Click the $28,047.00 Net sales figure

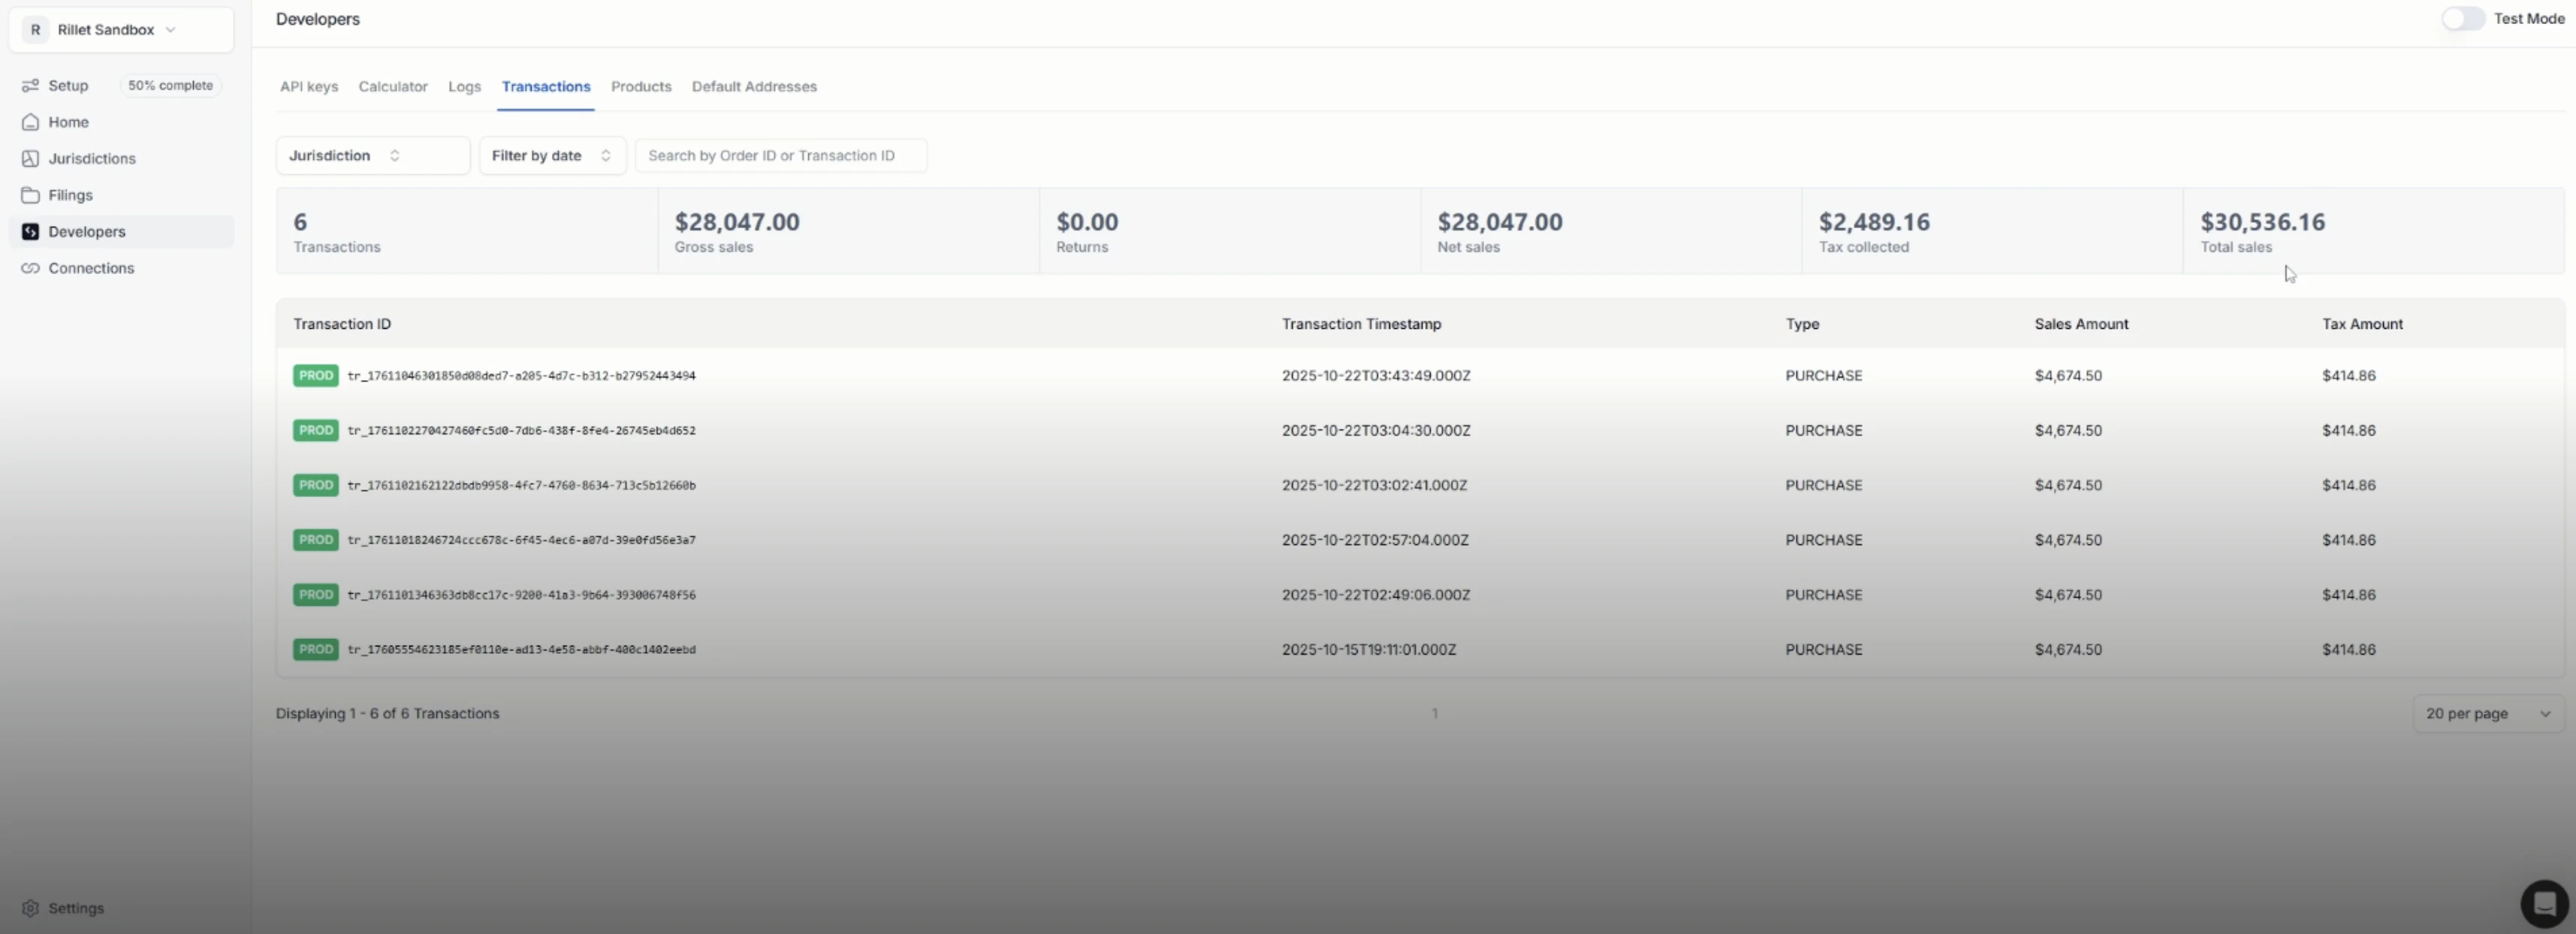[x=1500, y=222]
